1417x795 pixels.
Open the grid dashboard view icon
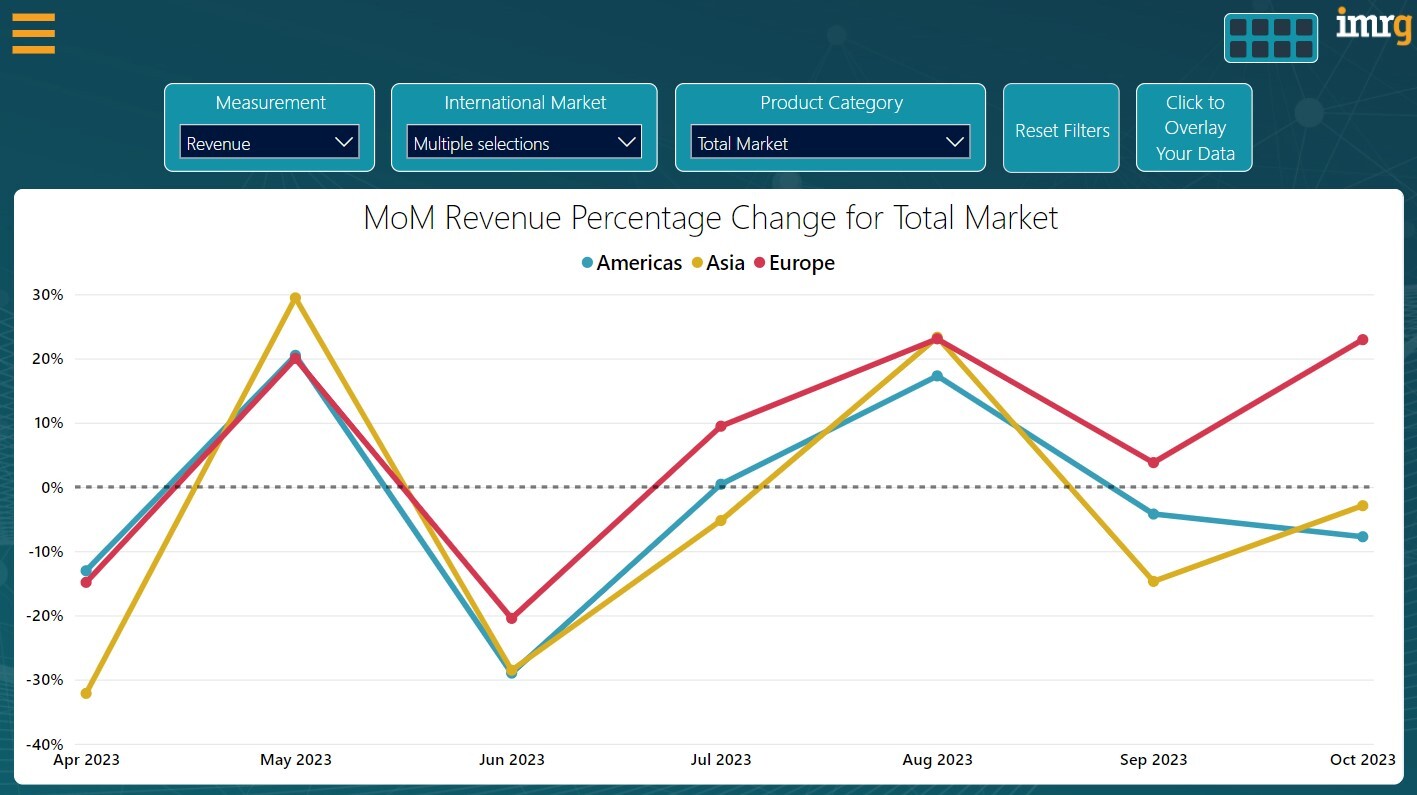pos(1270,38)
